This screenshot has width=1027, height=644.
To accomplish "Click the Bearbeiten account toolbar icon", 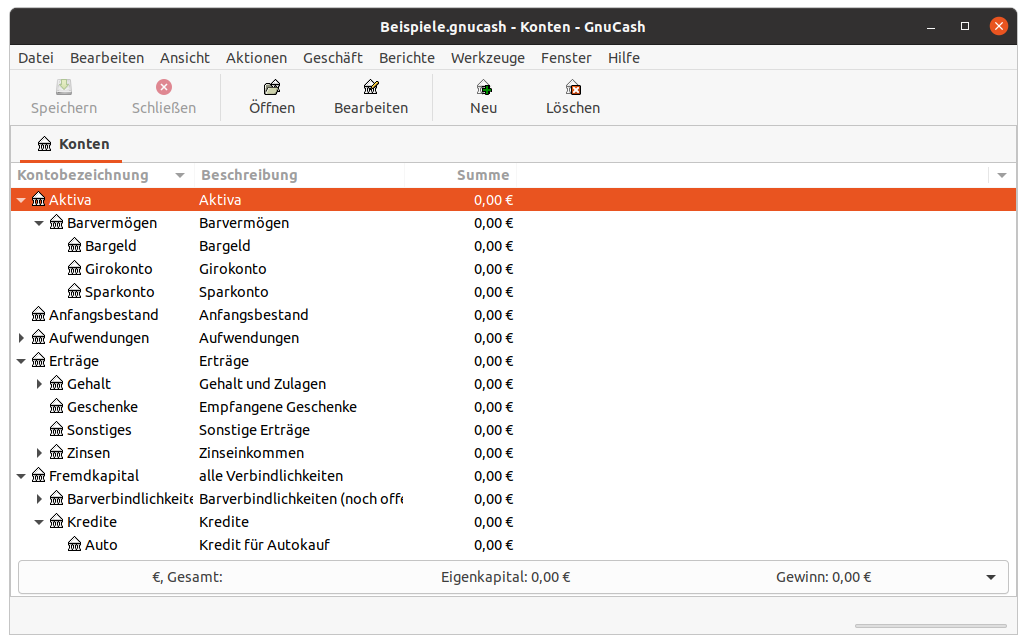I will pyautogui.click(x=371, y=88).
